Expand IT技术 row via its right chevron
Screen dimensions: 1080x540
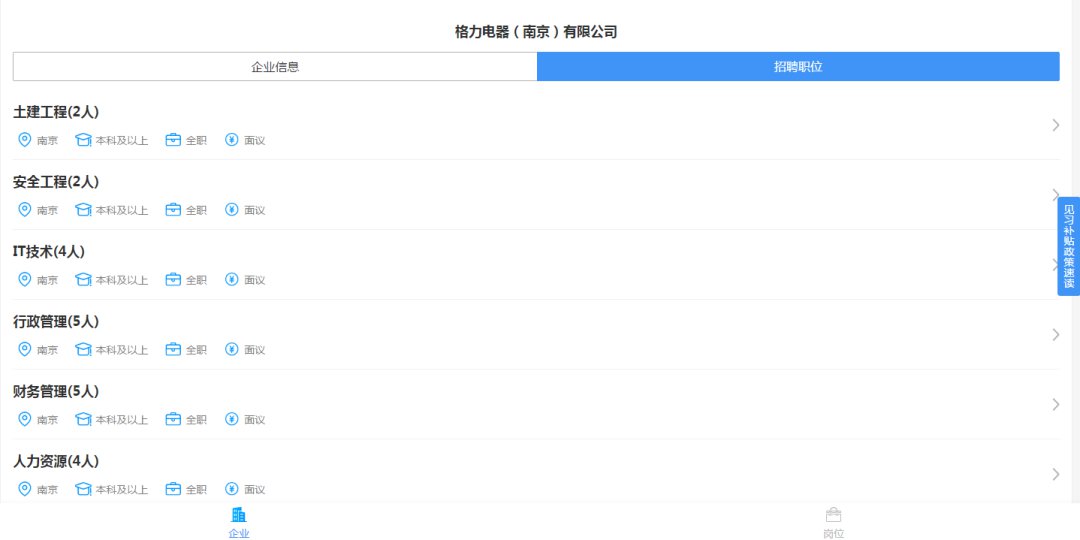point(1056,264)
